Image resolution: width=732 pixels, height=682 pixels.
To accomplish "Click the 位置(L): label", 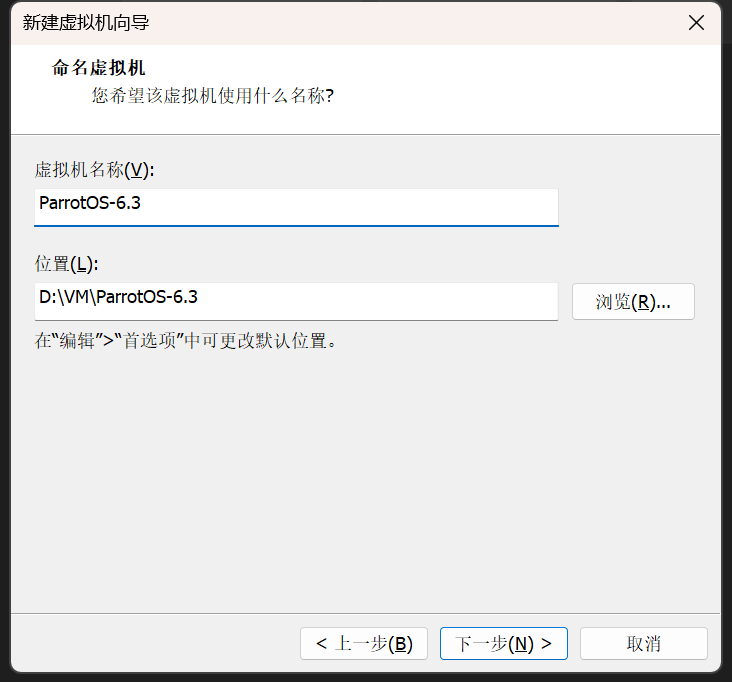I will click(67, 264).
